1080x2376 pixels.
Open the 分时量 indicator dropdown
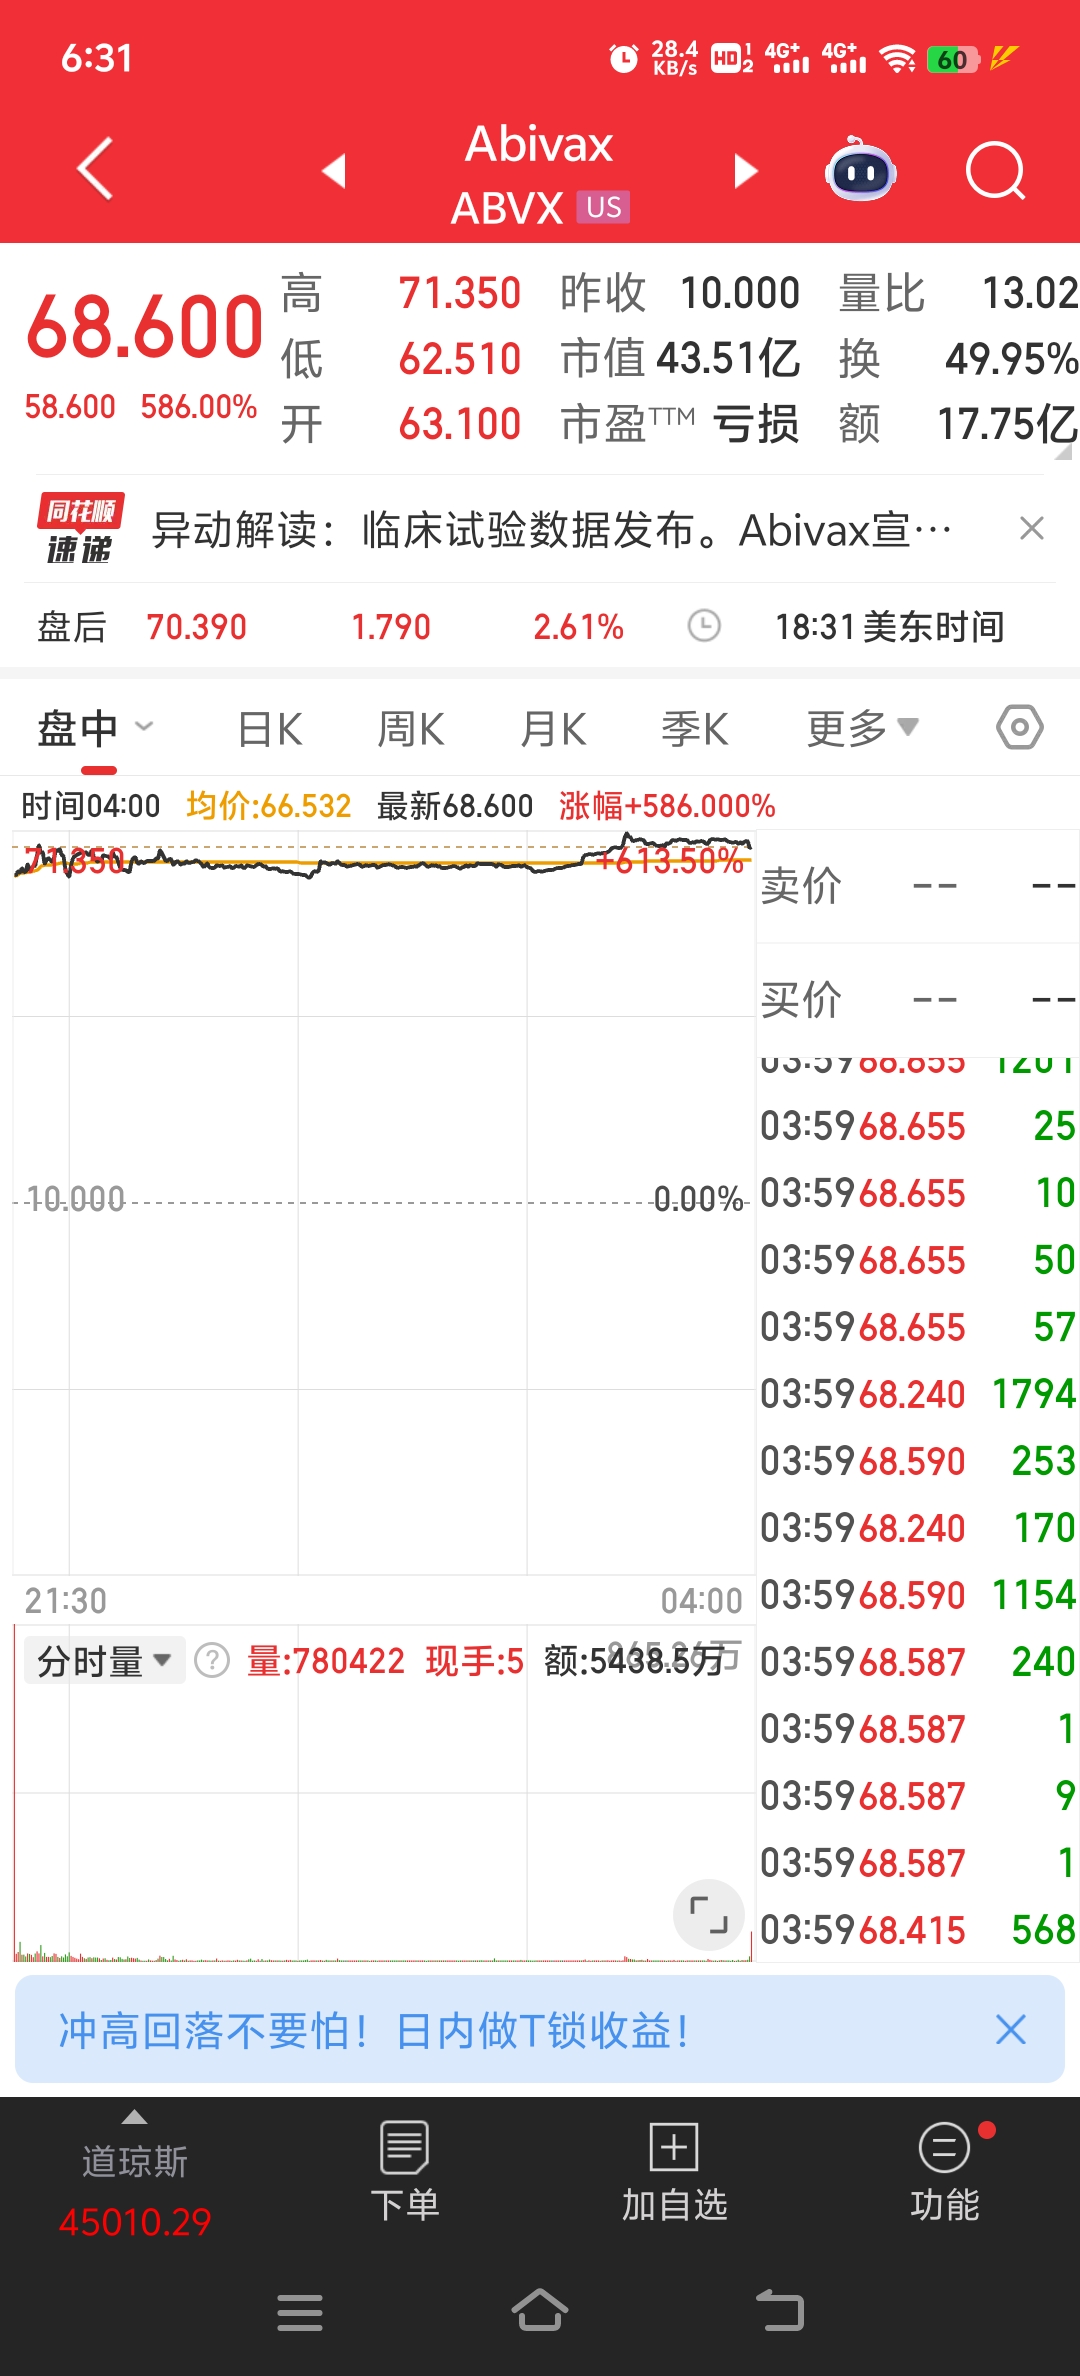coord(104,1661)
